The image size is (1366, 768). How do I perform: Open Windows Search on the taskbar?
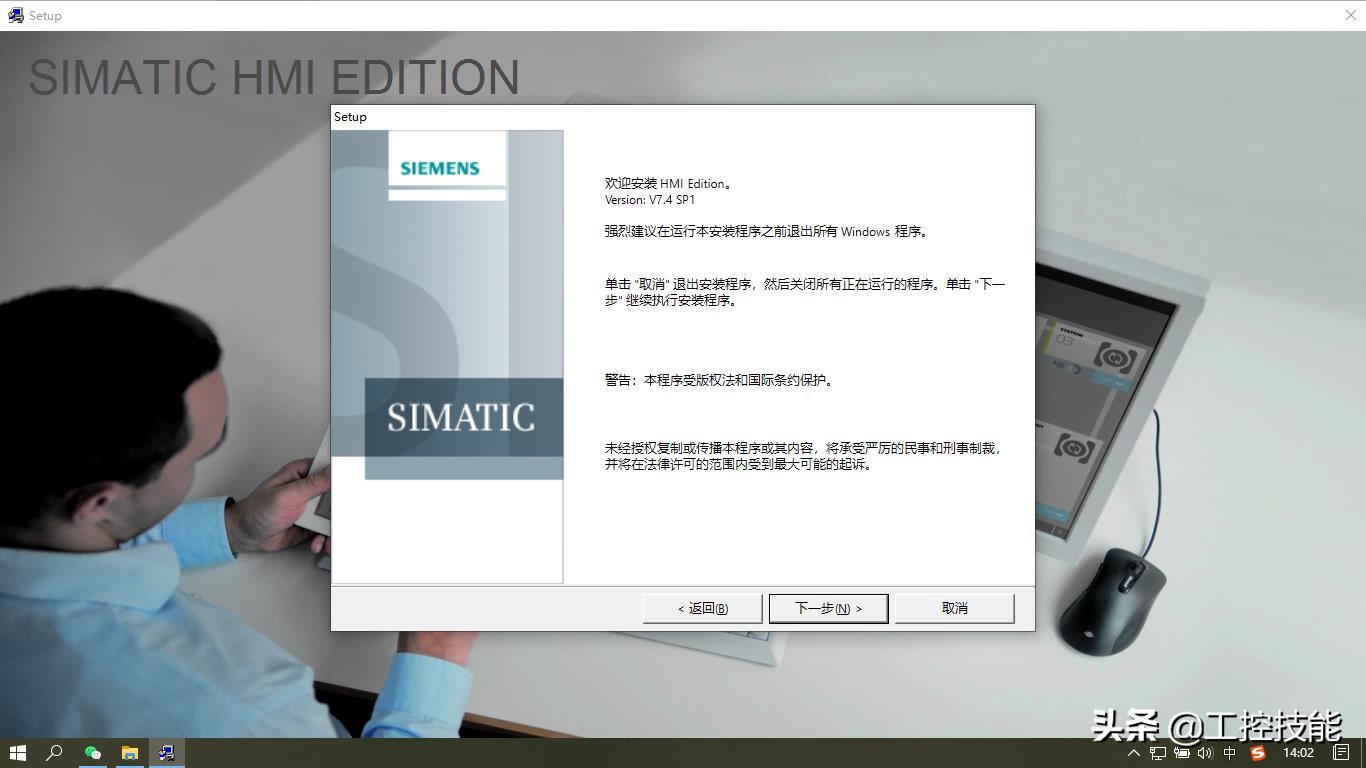tap(55, 753)
